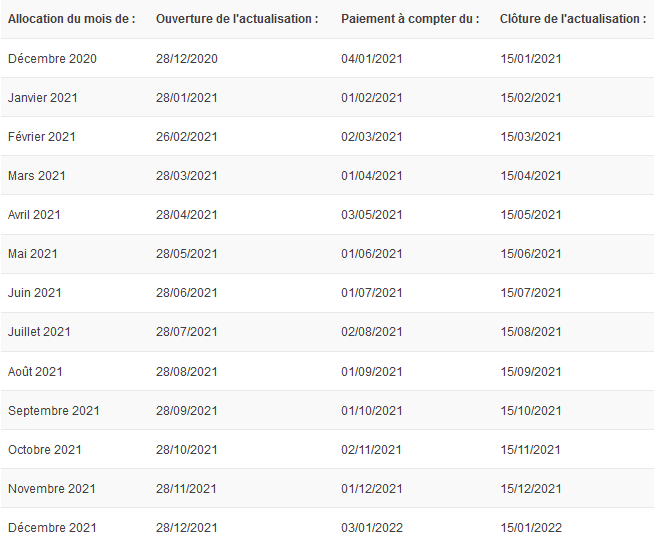
Task: Select the Avril 2021 row label
Action: click(x=34, y=215)
